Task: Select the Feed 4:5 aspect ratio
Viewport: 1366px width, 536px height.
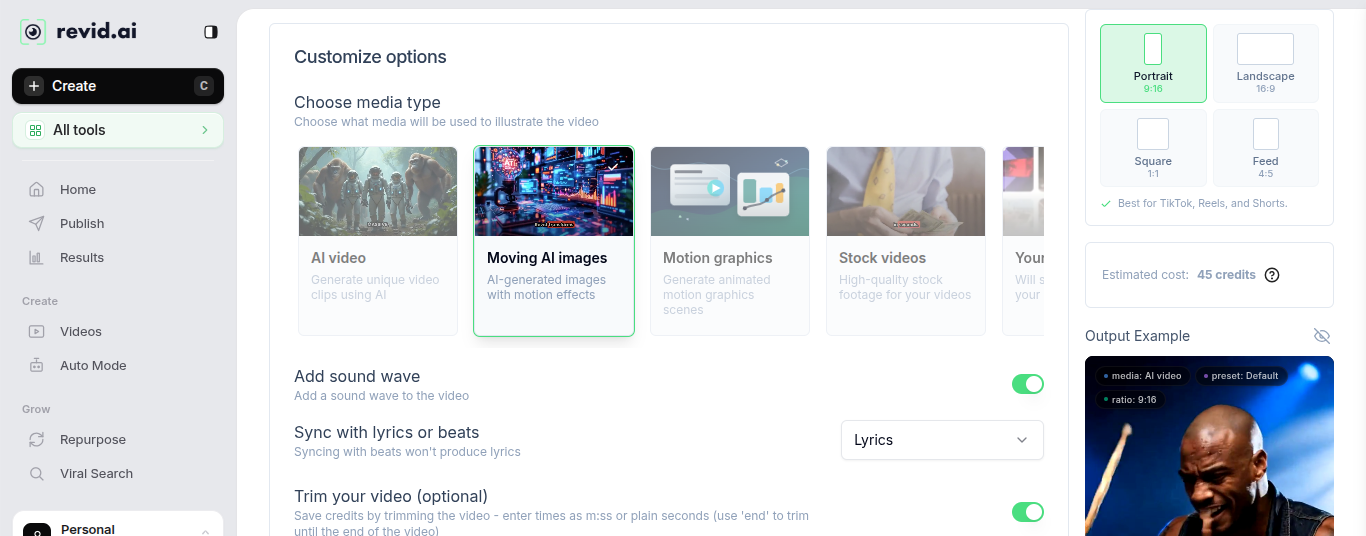Action: 1265,148
